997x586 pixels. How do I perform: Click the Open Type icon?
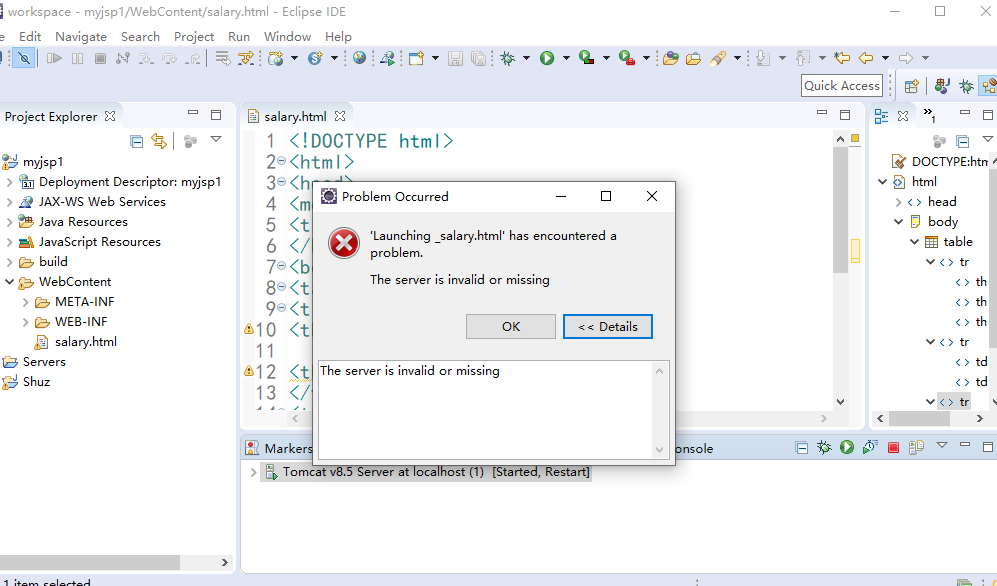[x=670, y=58]
